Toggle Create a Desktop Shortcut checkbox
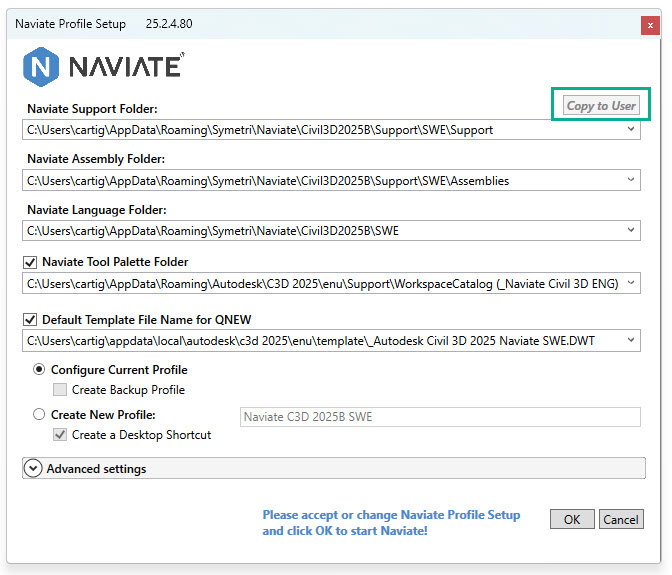 pyautogui.click(x=60, y=434)
